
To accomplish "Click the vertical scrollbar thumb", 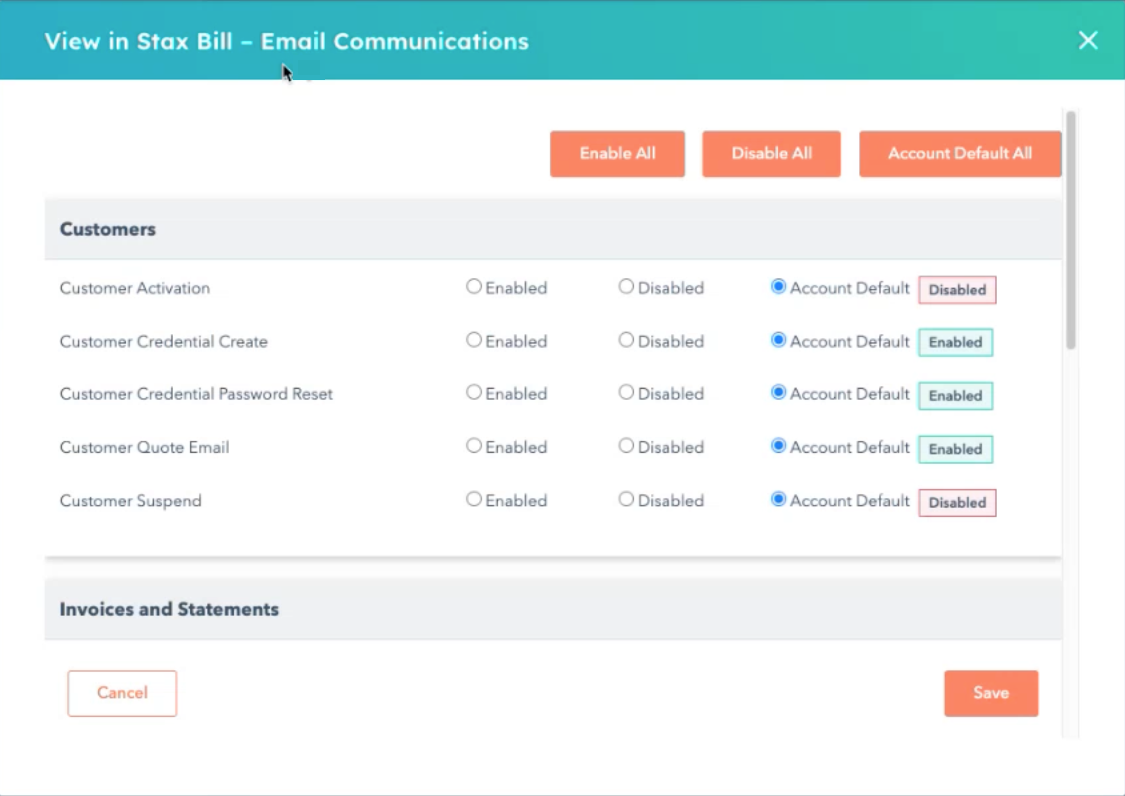I will coord(1070,230).
